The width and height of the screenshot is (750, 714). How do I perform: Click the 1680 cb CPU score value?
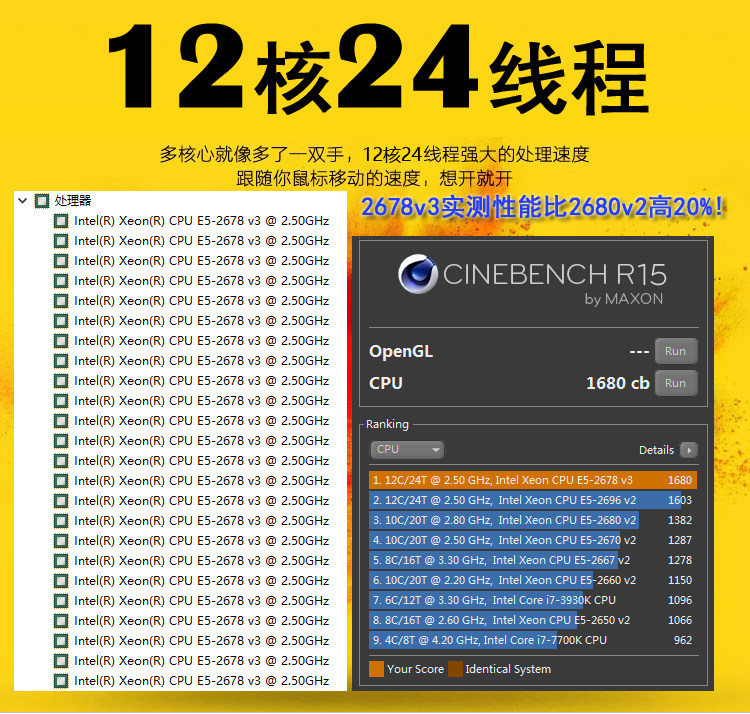coord(618,383)
